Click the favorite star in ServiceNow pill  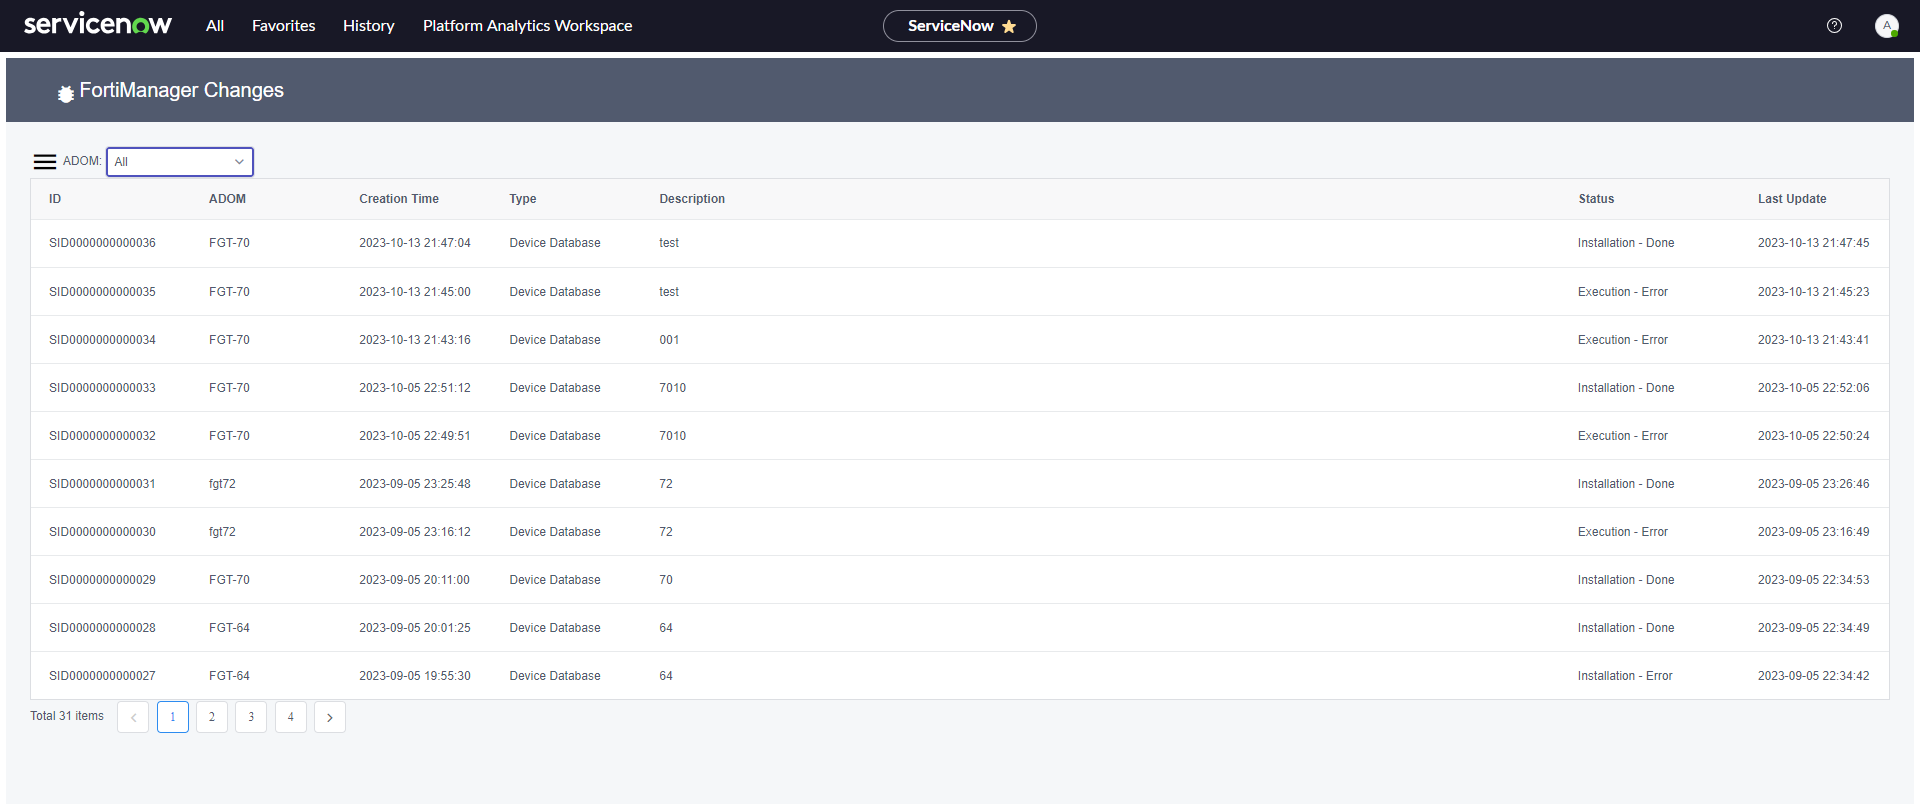tap(1009, 26)
